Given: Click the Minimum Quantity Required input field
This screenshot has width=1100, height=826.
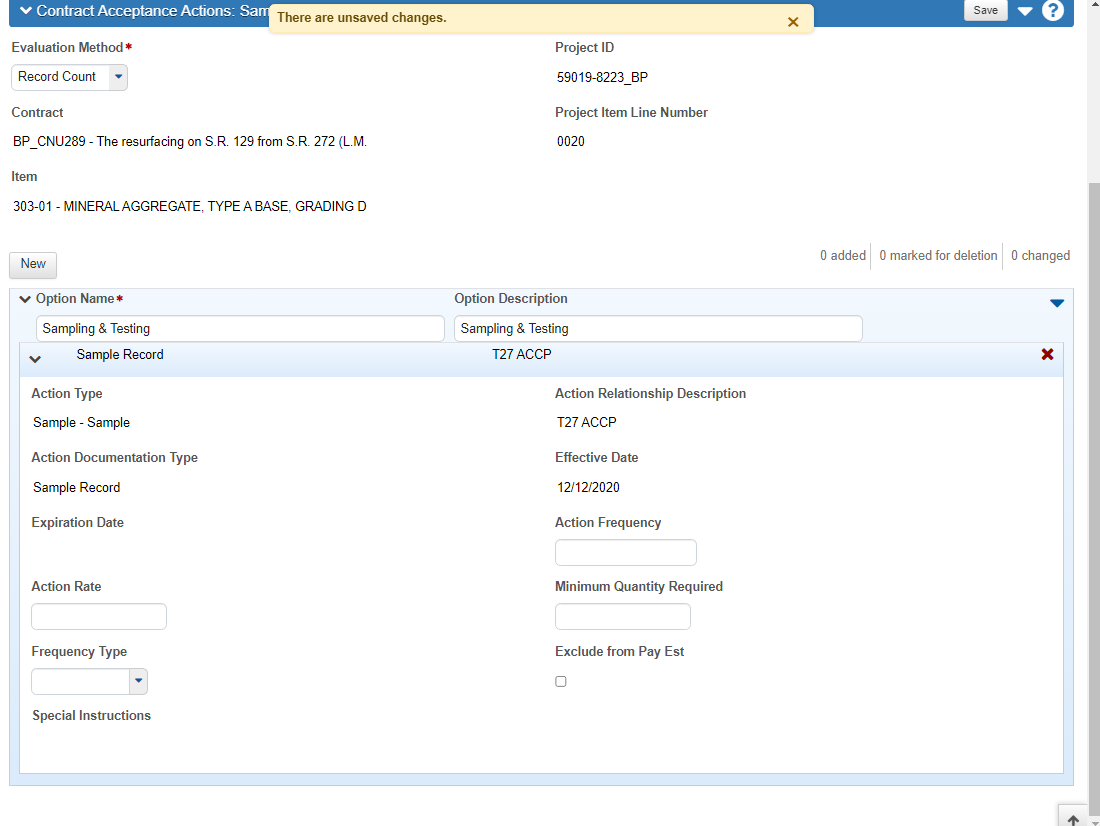Looking at the screenshot, I should click(622, 617).
